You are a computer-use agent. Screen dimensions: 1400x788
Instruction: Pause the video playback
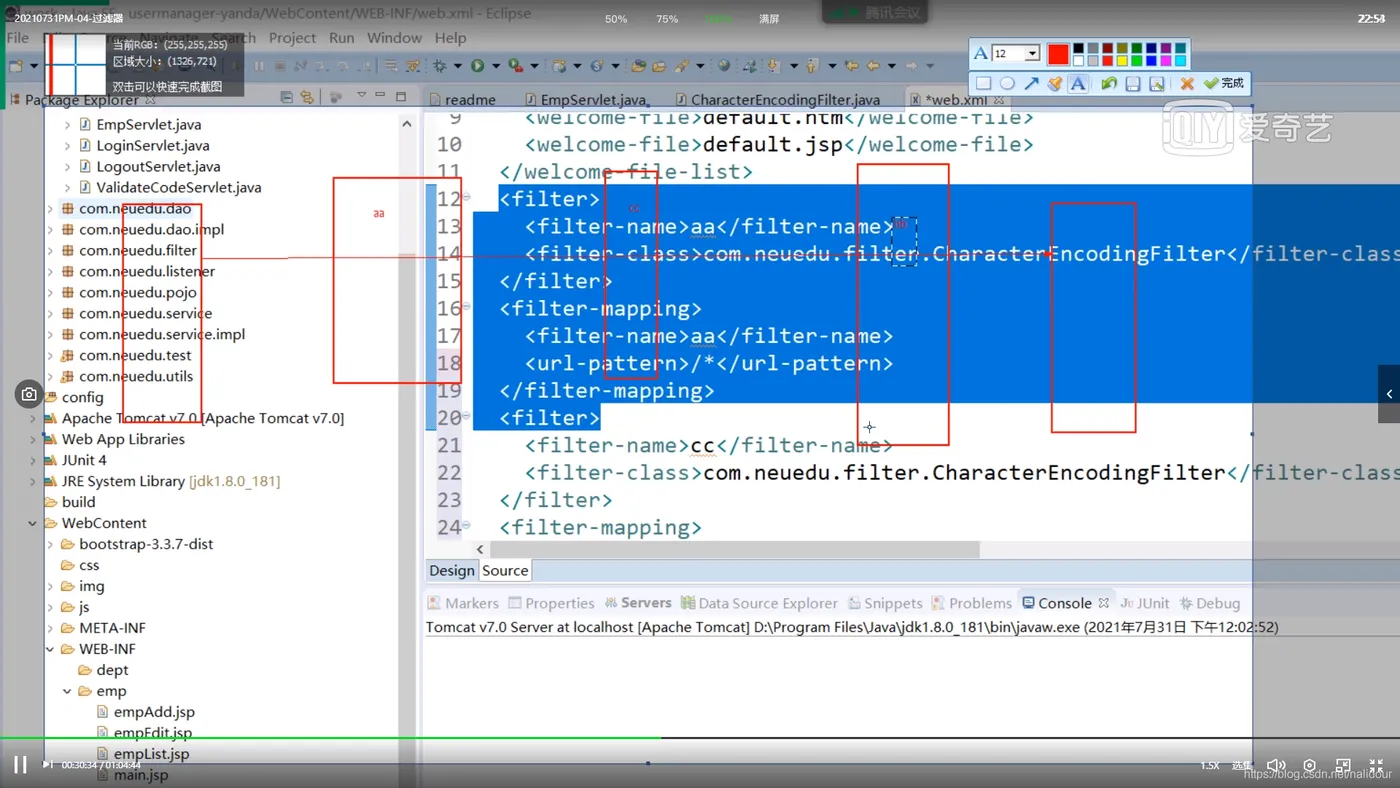[20, 765]
